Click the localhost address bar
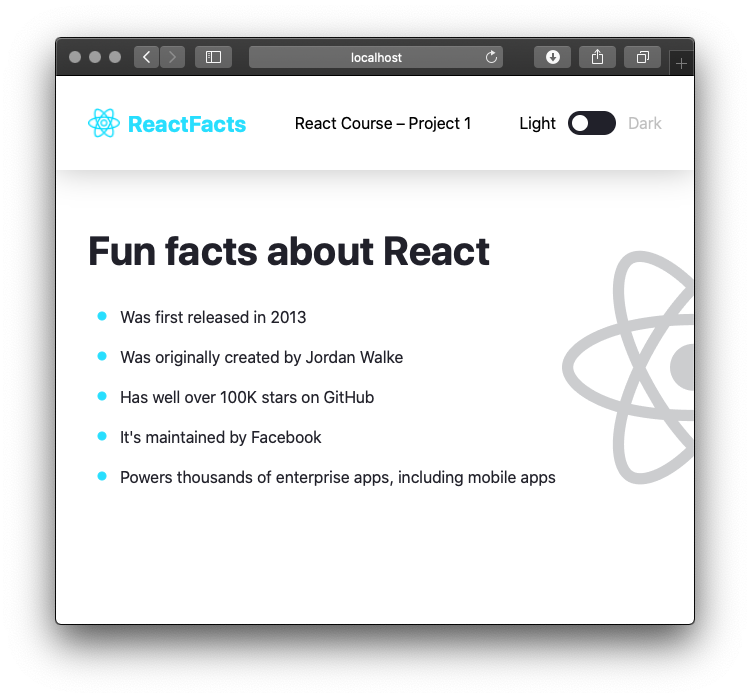 click(376, 57)
